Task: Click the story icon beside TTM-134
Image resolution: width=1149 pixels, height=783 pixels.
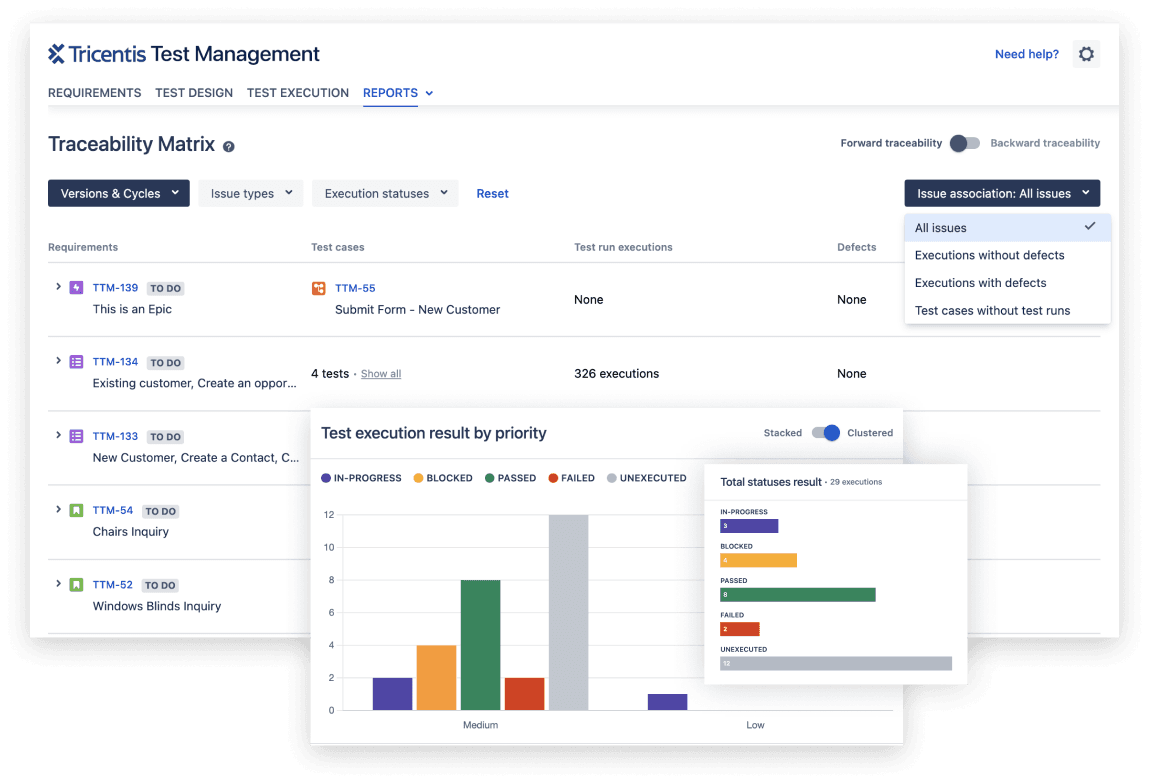Action: point(76,361)
